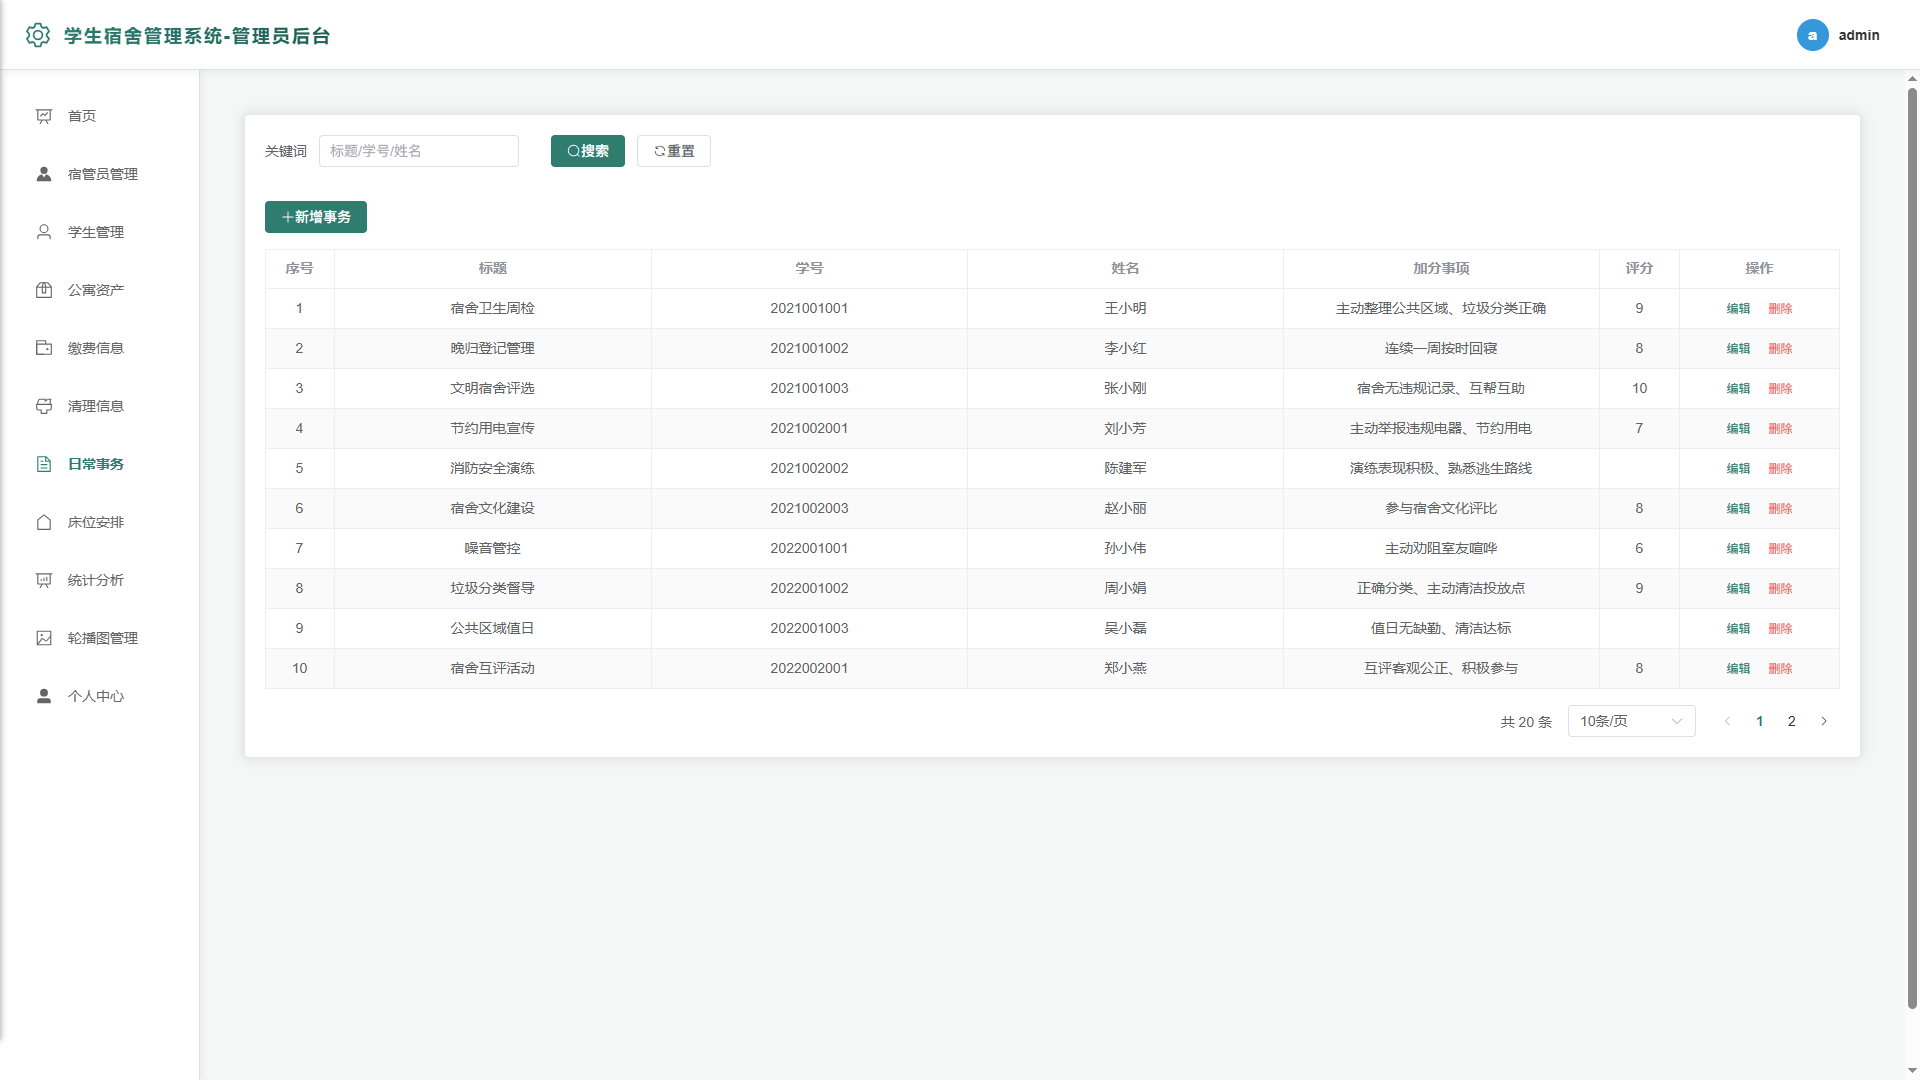The height and width of the screenshot is (1080, 1920).
Task: Open 学生管理 menu item
Action: click(x=100, y=232)
